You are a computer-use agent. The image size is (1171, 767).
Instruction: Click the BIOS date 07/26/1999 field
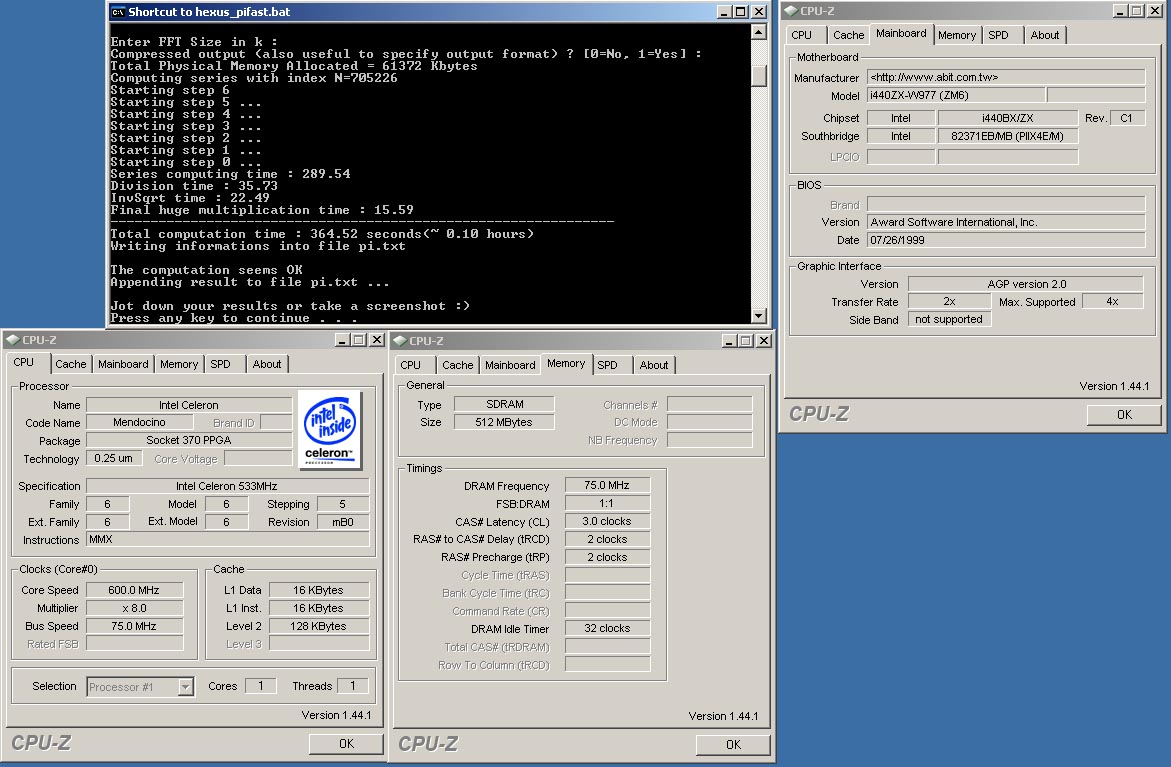point(1006,240)
